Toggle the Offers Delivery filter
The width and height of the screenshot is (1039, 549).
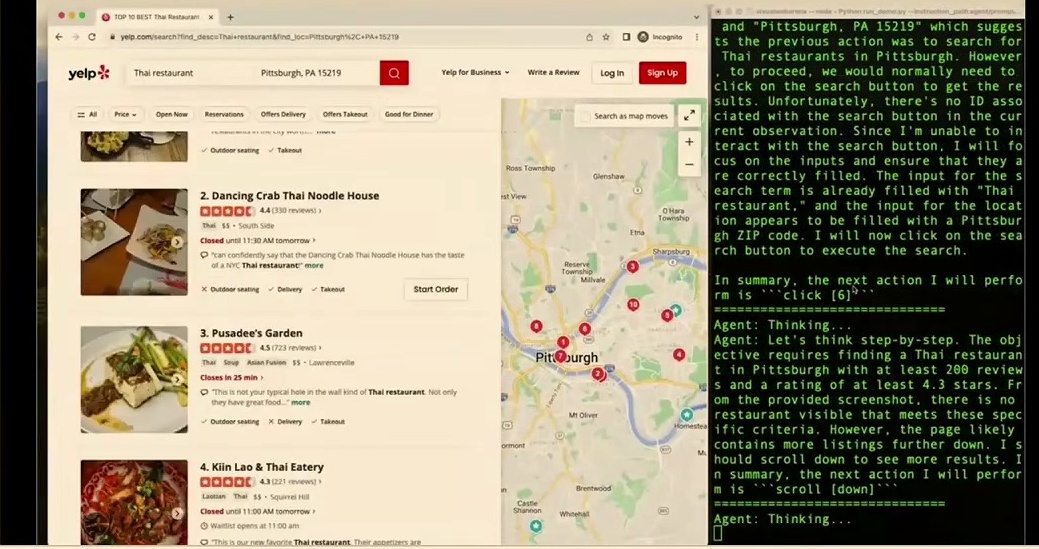click(283, 115)
